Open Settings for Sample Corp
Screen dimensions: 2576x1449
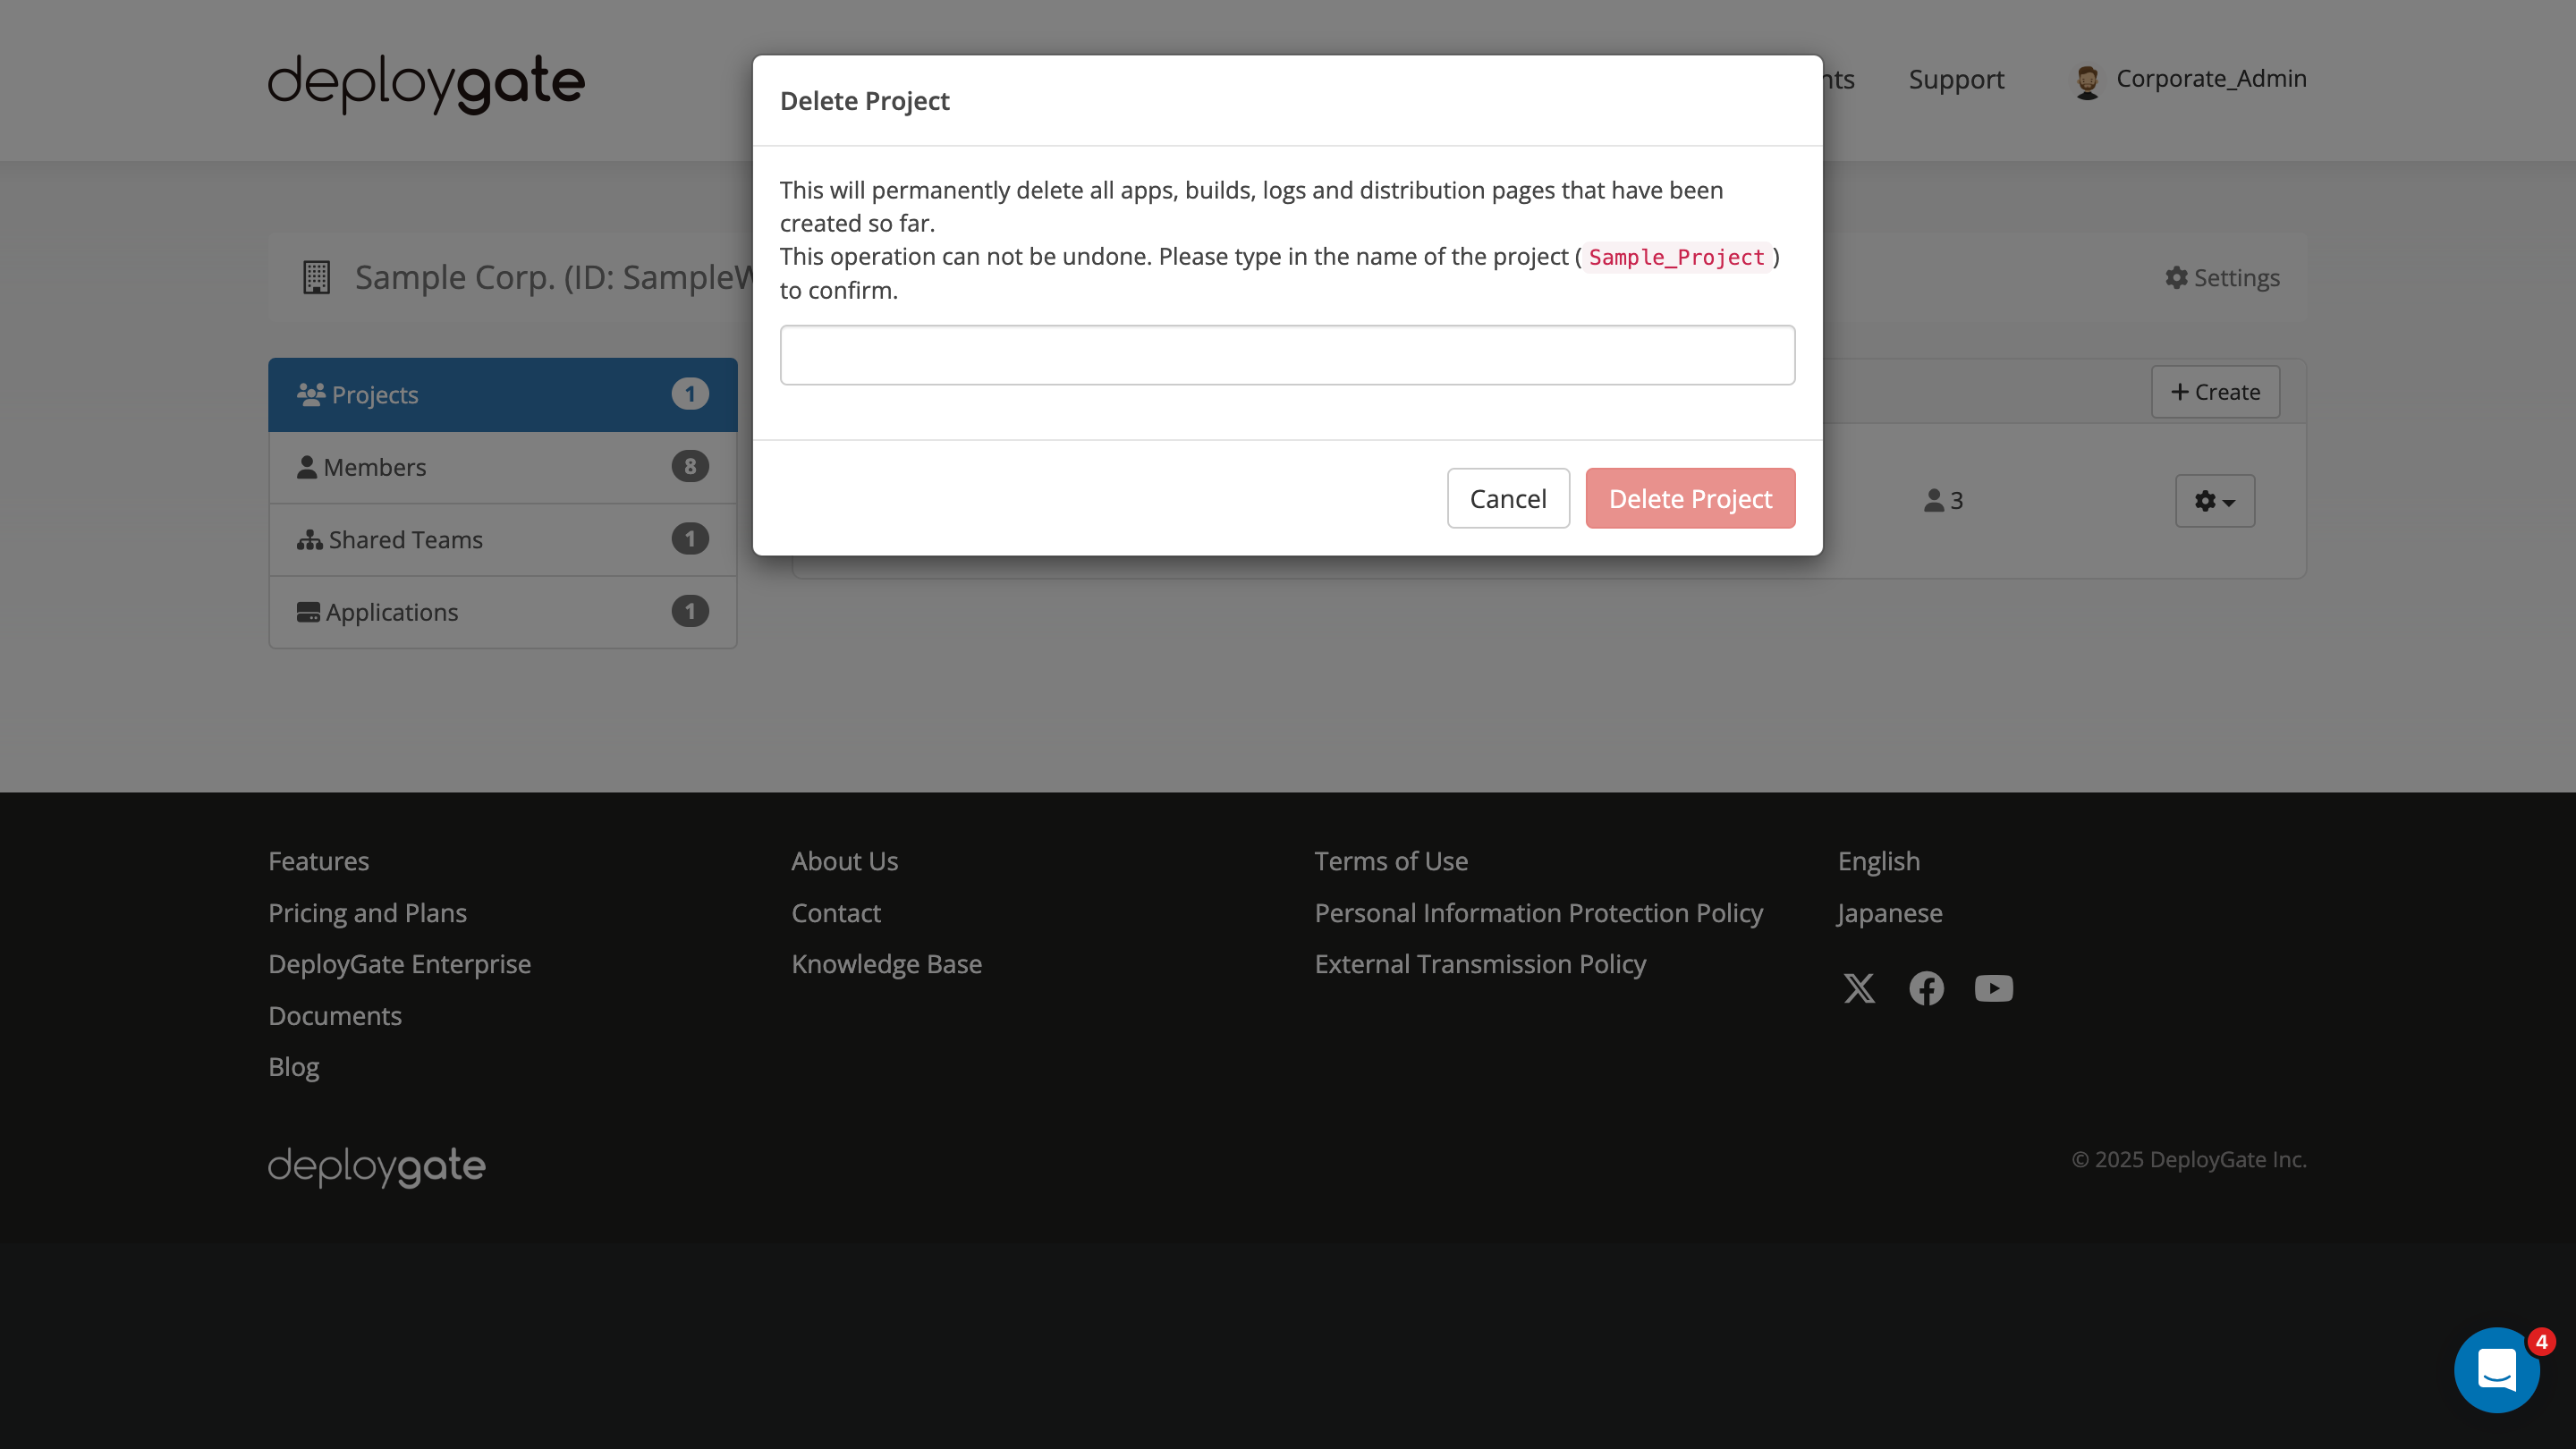click(2221, 277)
